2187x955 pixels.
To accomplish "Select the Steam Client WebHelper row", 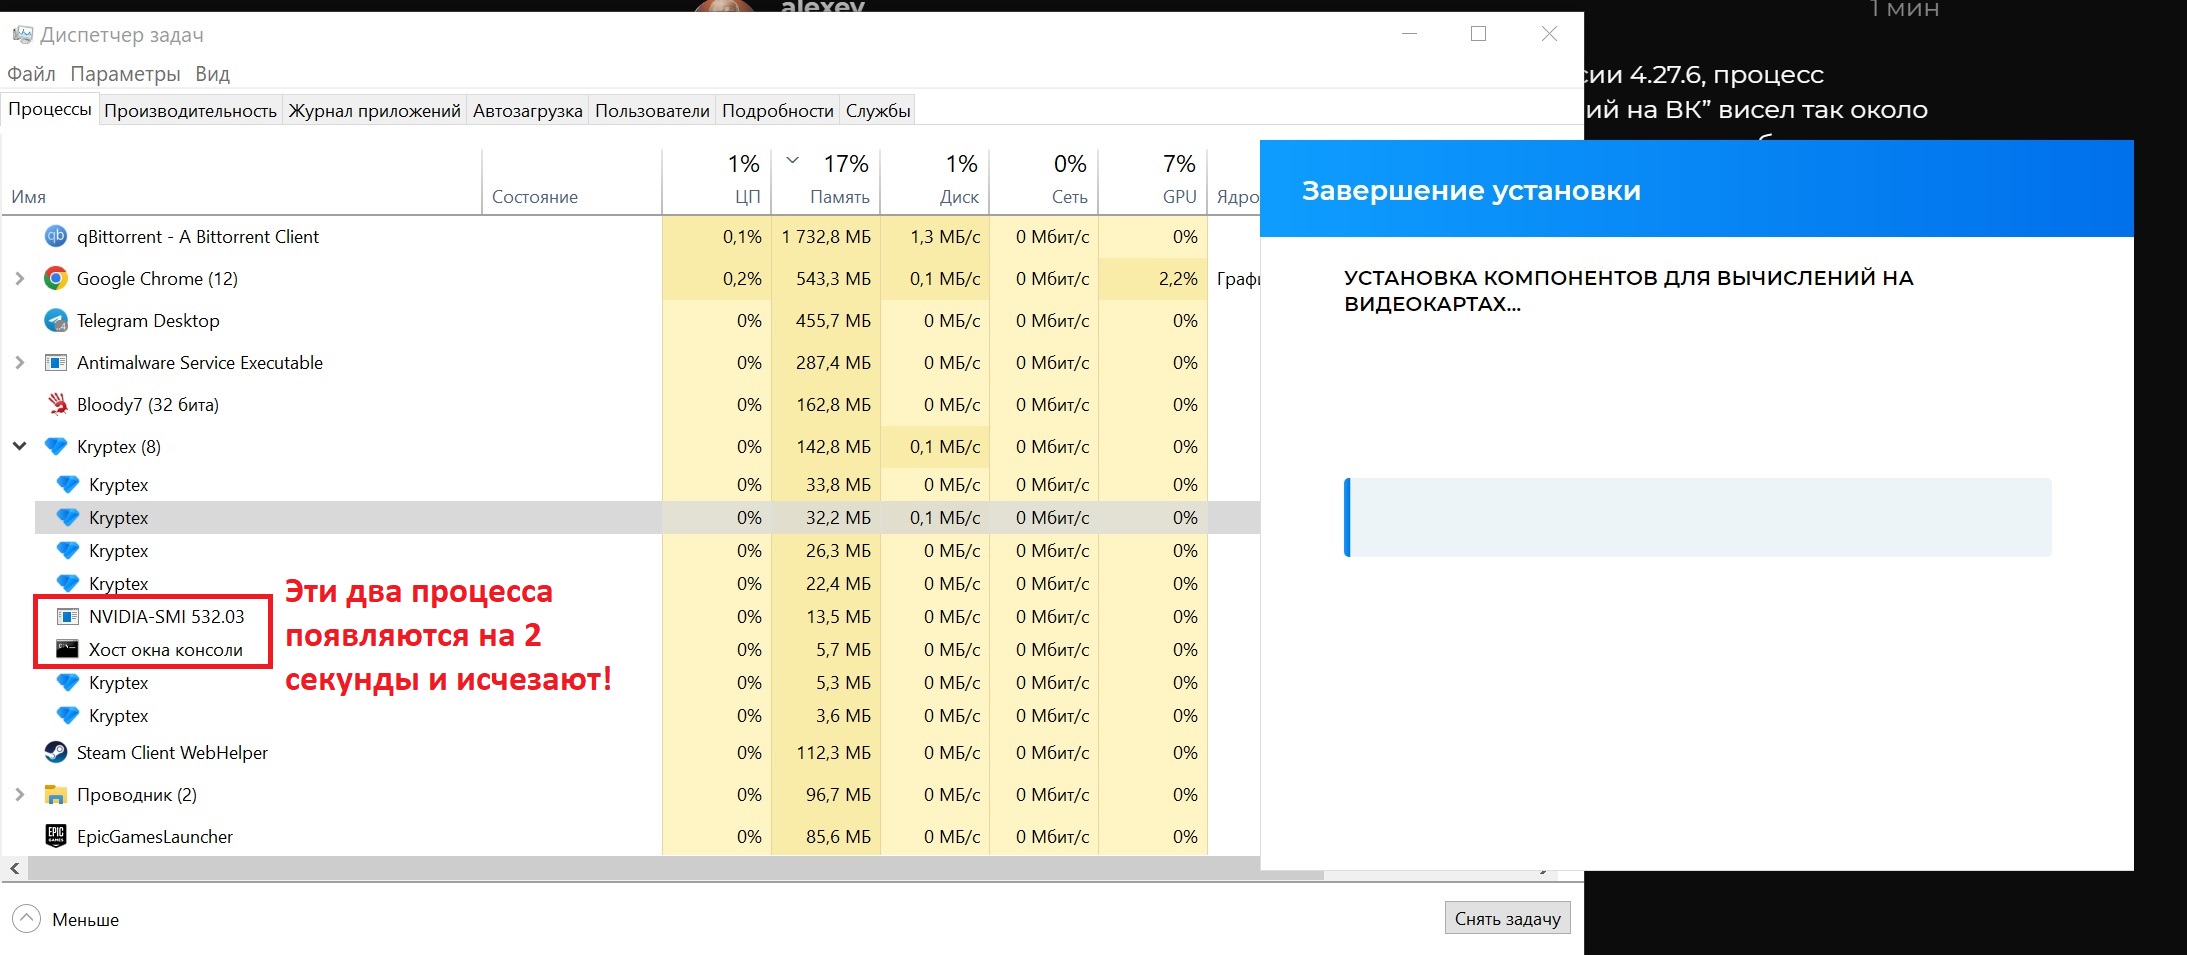I will pos(631,753).
